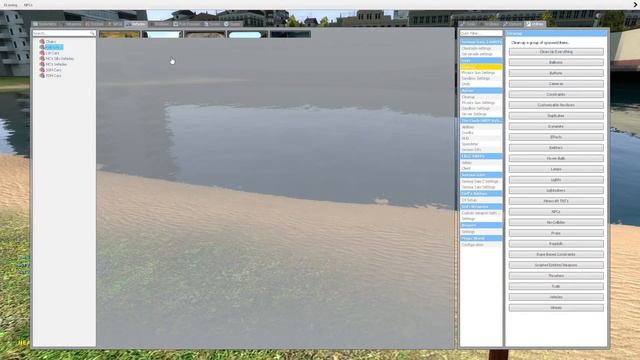Select NC's Vehicles category
The image size is (640, 360).
tap(56, 64)
